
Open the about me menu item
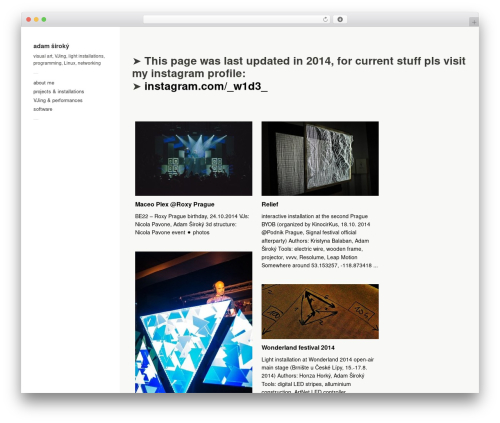(x=44, y=83)
